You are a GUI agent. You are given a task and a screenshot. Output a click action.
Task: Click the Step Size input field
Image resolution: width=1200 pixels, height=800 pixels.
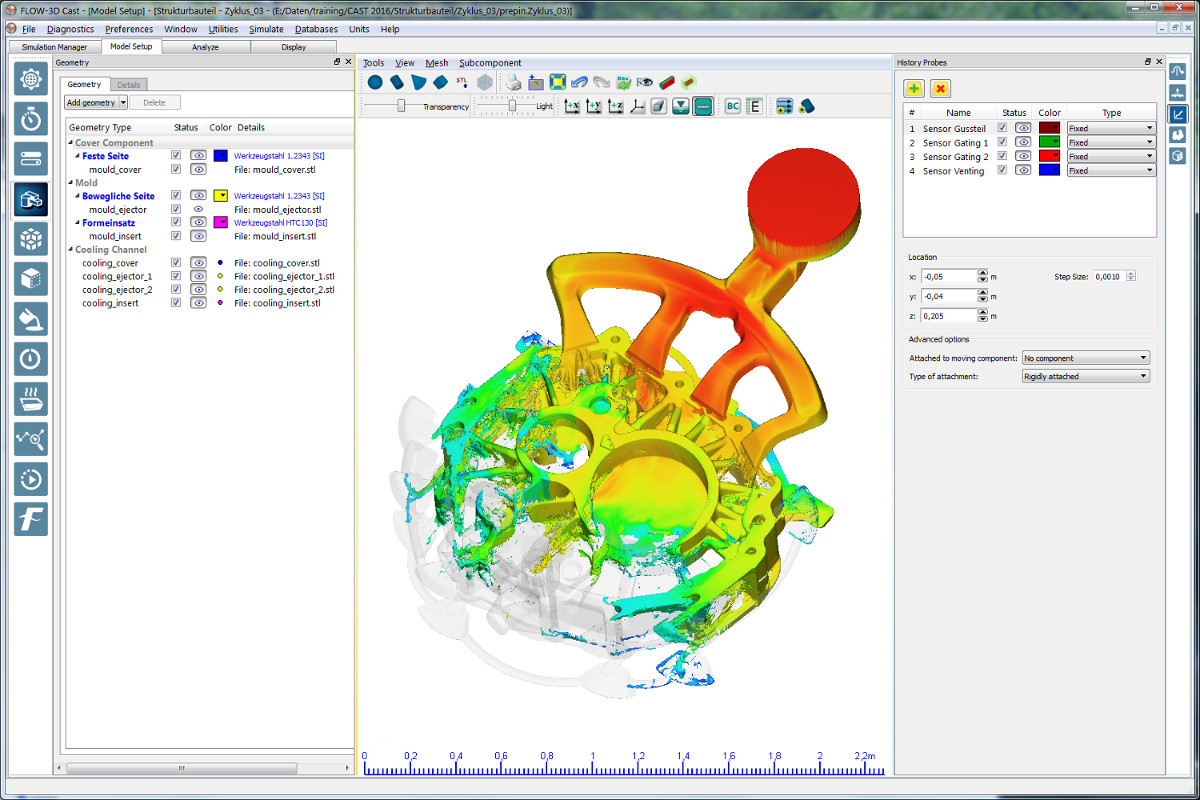click(x=1109, y=276)
